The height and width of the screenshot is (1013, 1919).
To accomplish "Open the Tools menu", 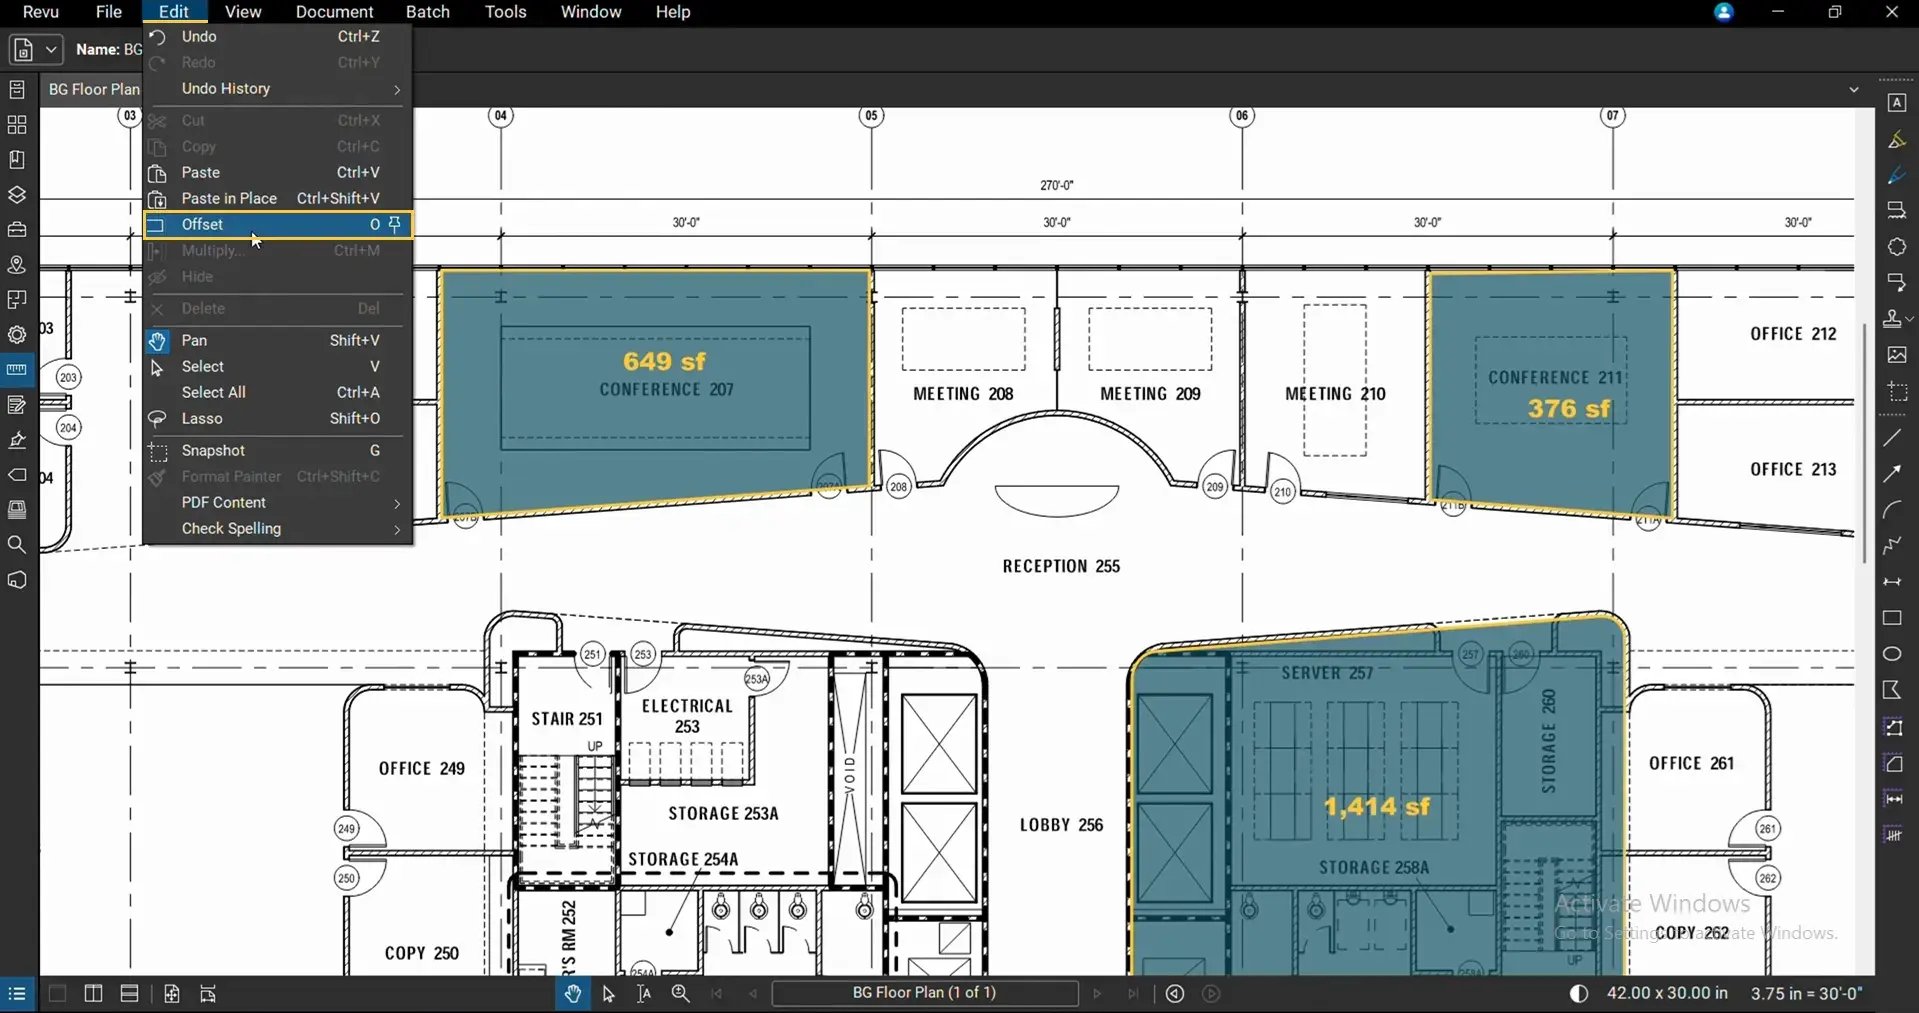I will [x=505, y=12].
